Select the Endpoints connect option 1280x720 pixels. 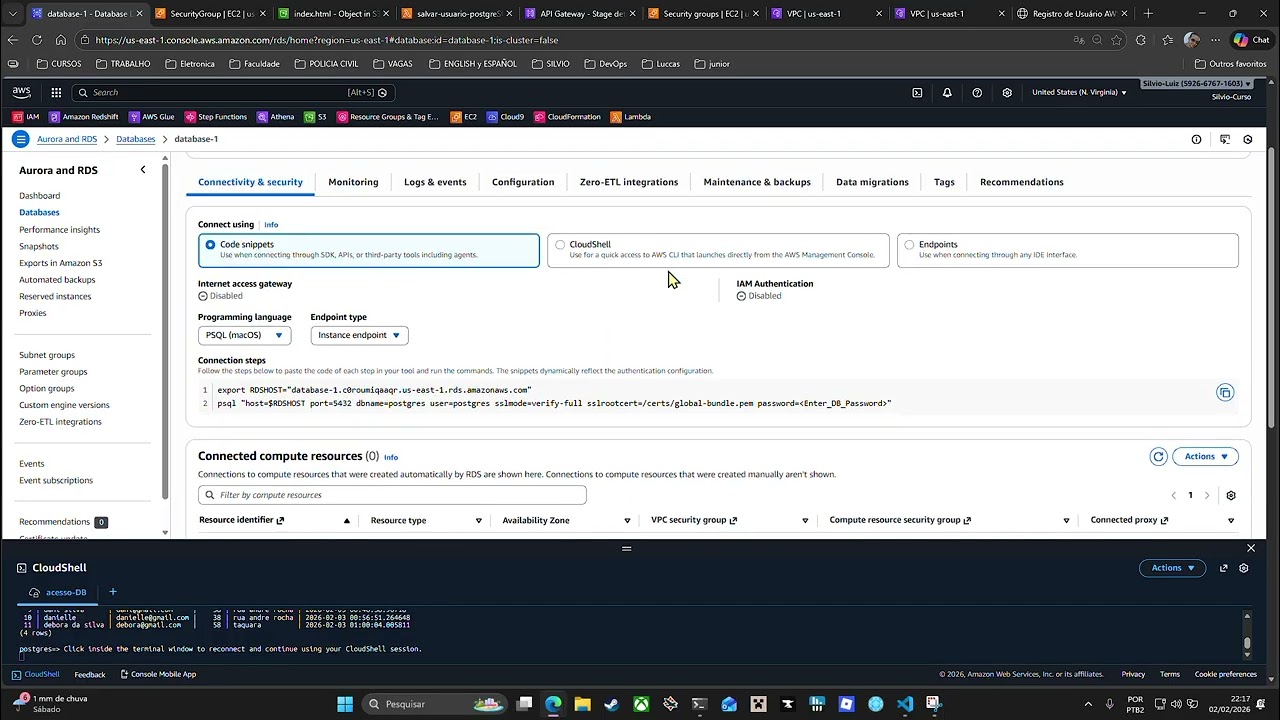(1068, 250)
